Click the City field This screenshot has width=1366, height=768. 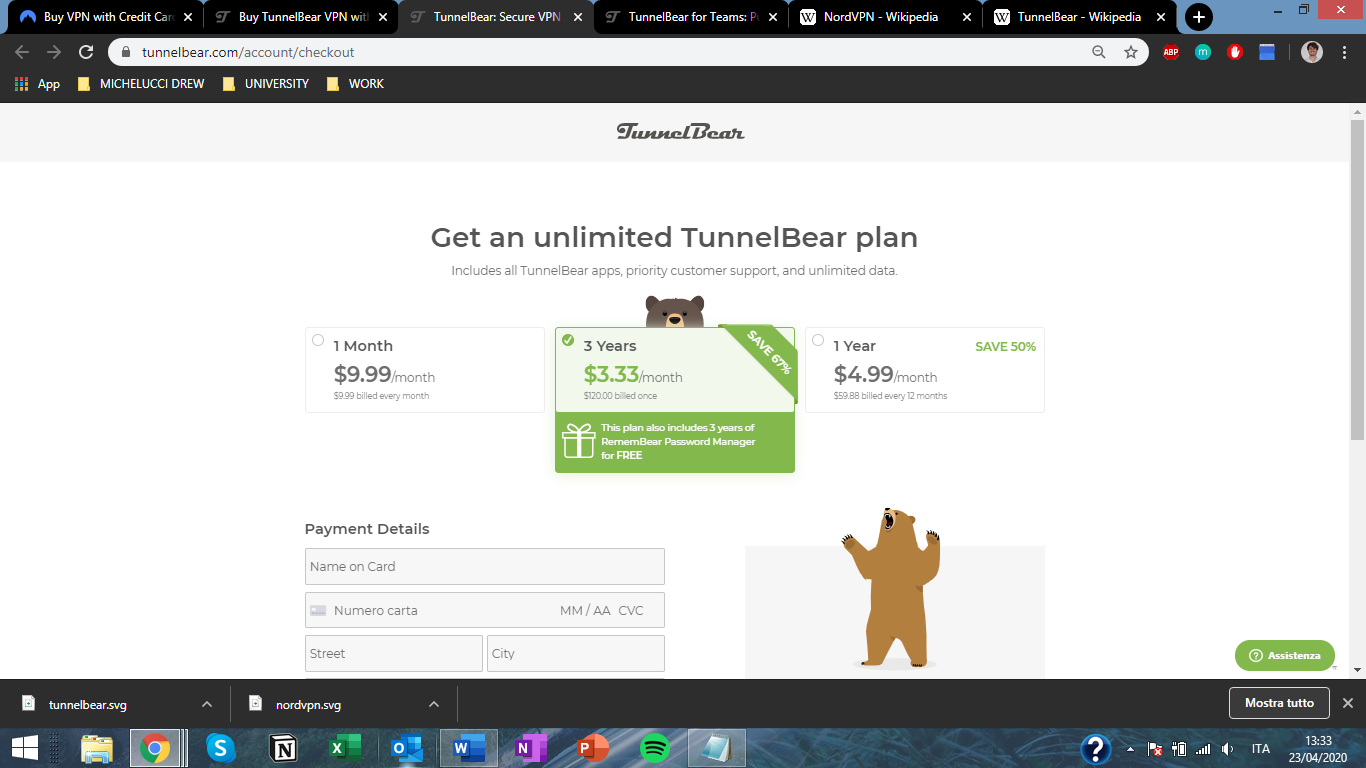576,653
